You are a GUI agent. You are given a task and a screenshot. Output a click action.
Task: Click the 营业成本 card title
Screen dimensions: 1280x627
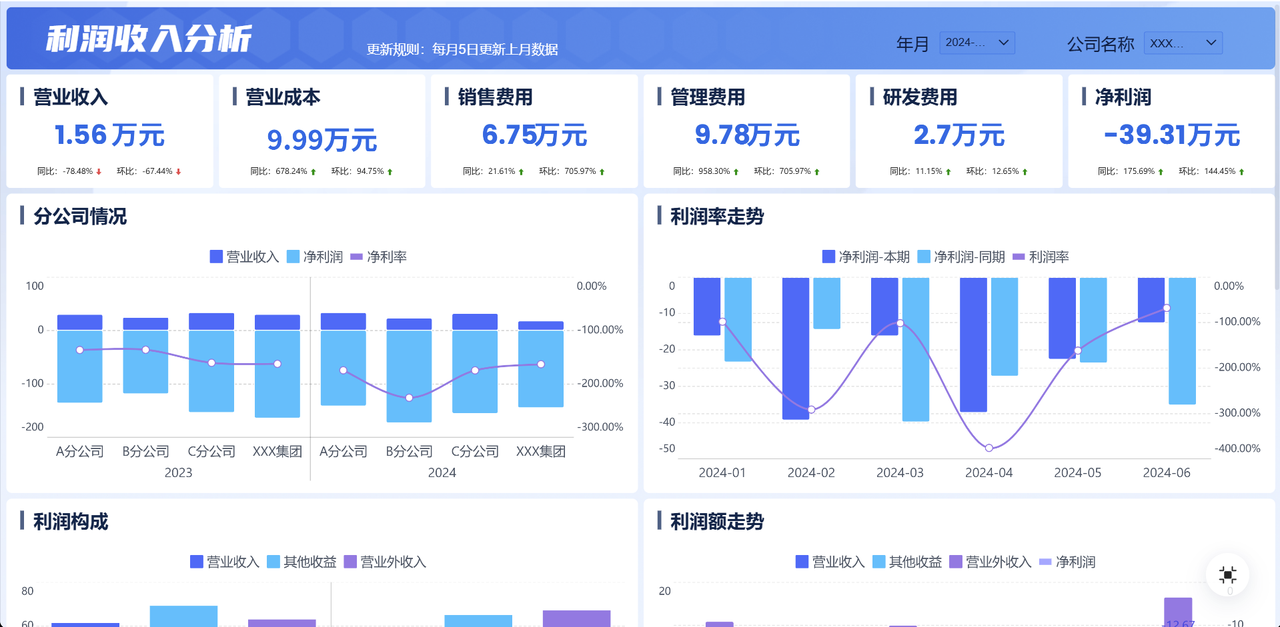click(283, 97)
